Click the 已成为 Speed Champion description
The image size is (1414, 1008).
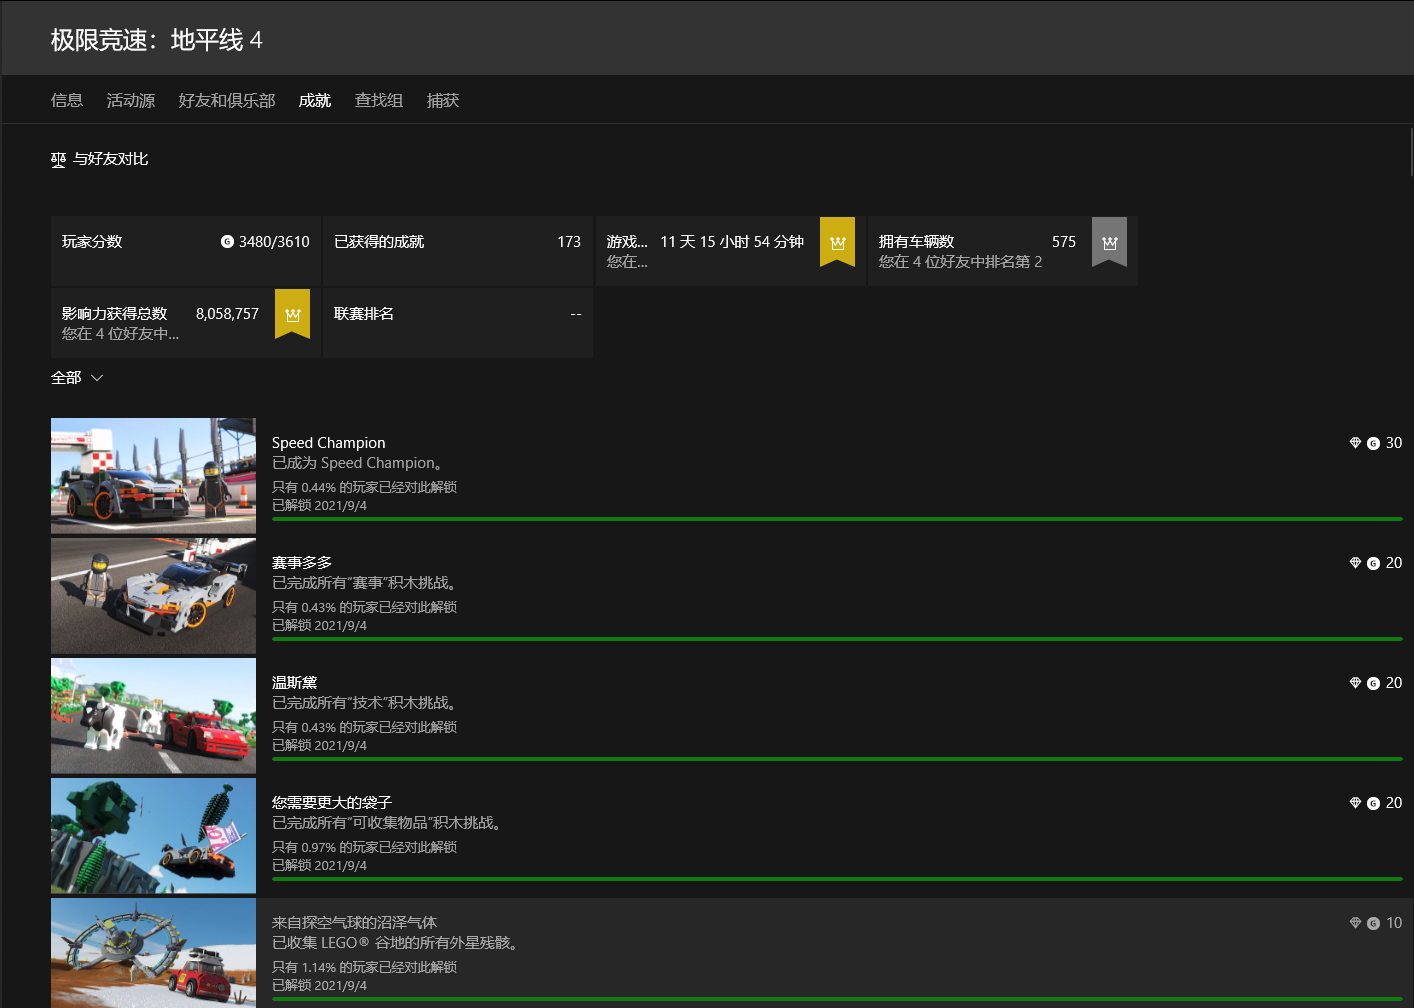coord(358,463)
